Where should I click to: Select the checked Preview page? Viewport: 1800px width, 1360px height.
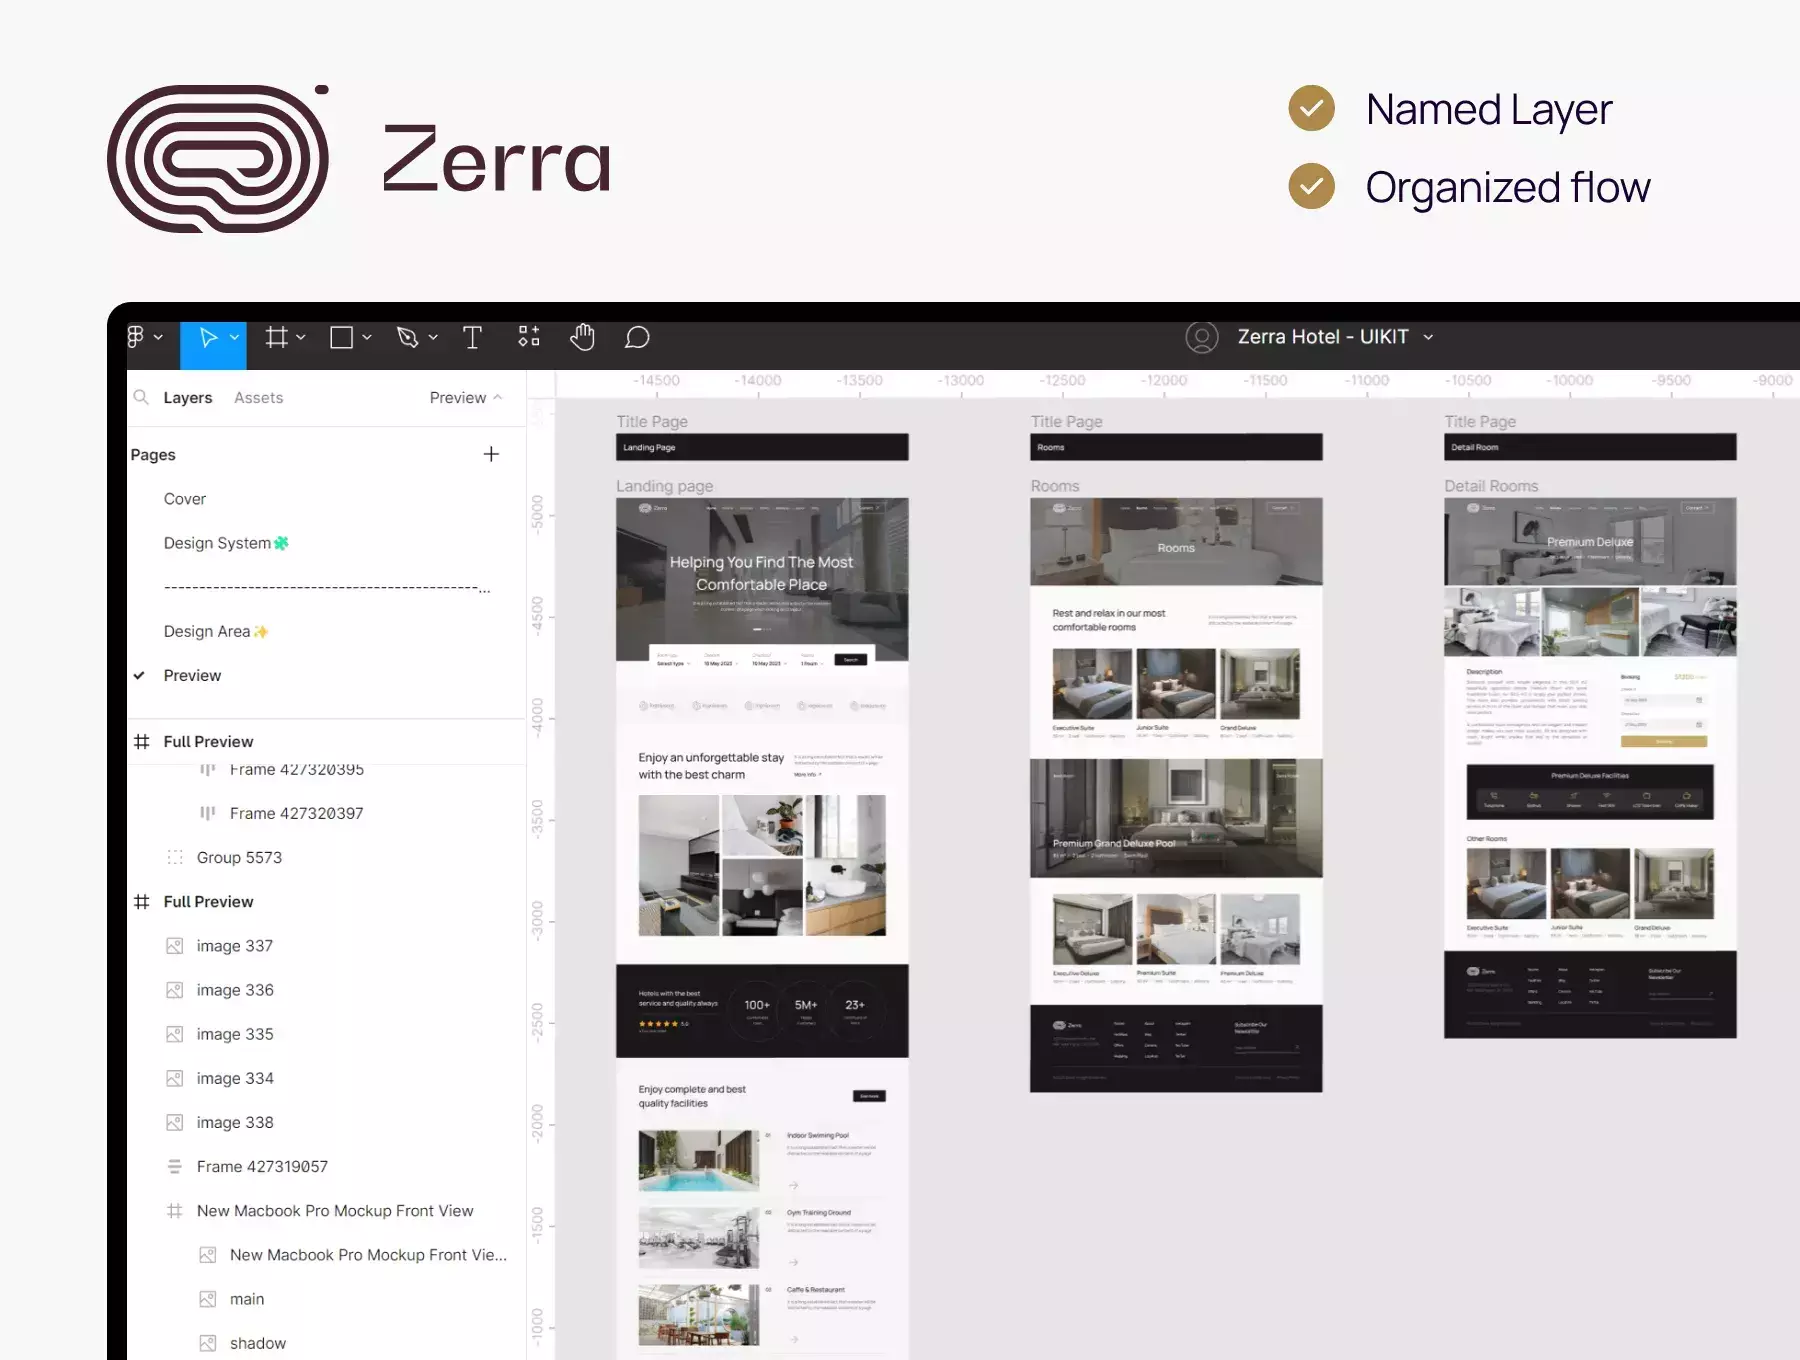point(192,675)
